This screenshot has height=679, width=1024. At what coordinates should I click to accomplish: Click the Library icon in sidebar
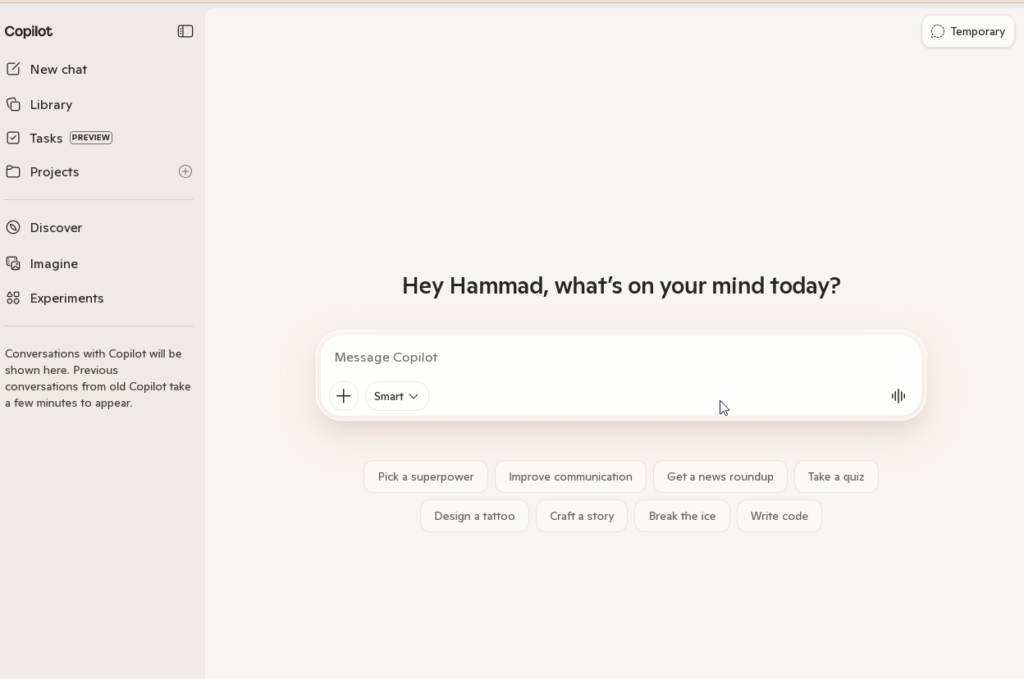click(x=13, y=104)
